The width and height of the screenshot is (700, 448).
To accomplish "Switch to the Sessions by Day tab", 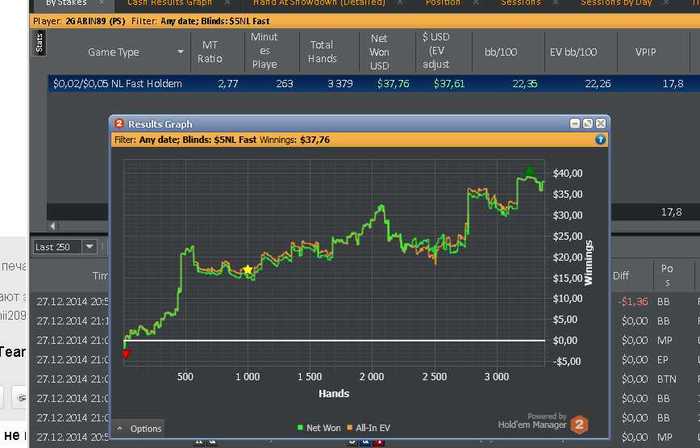I will click(616, 3).
